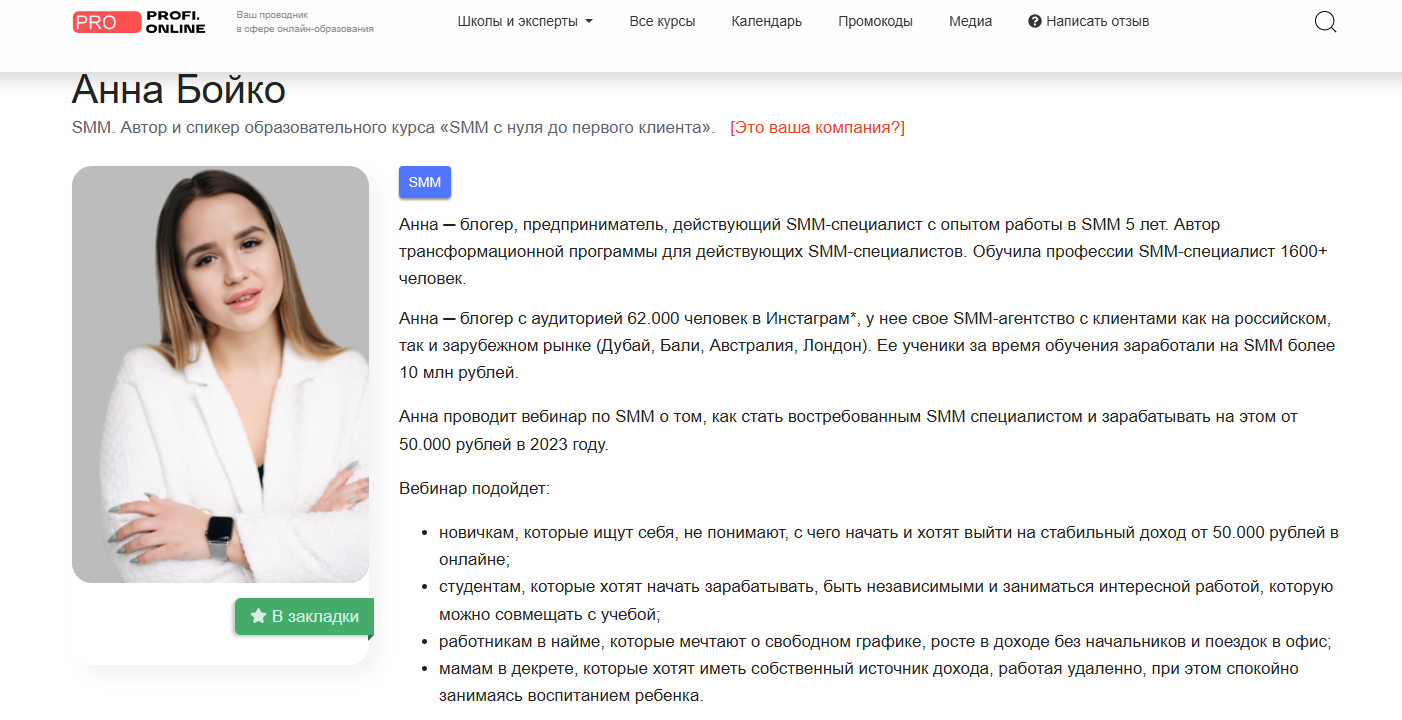The image size is (1402, 720).
Task: Select Написать отзыв in the navigation
Action: click(x=1096, y=20)
